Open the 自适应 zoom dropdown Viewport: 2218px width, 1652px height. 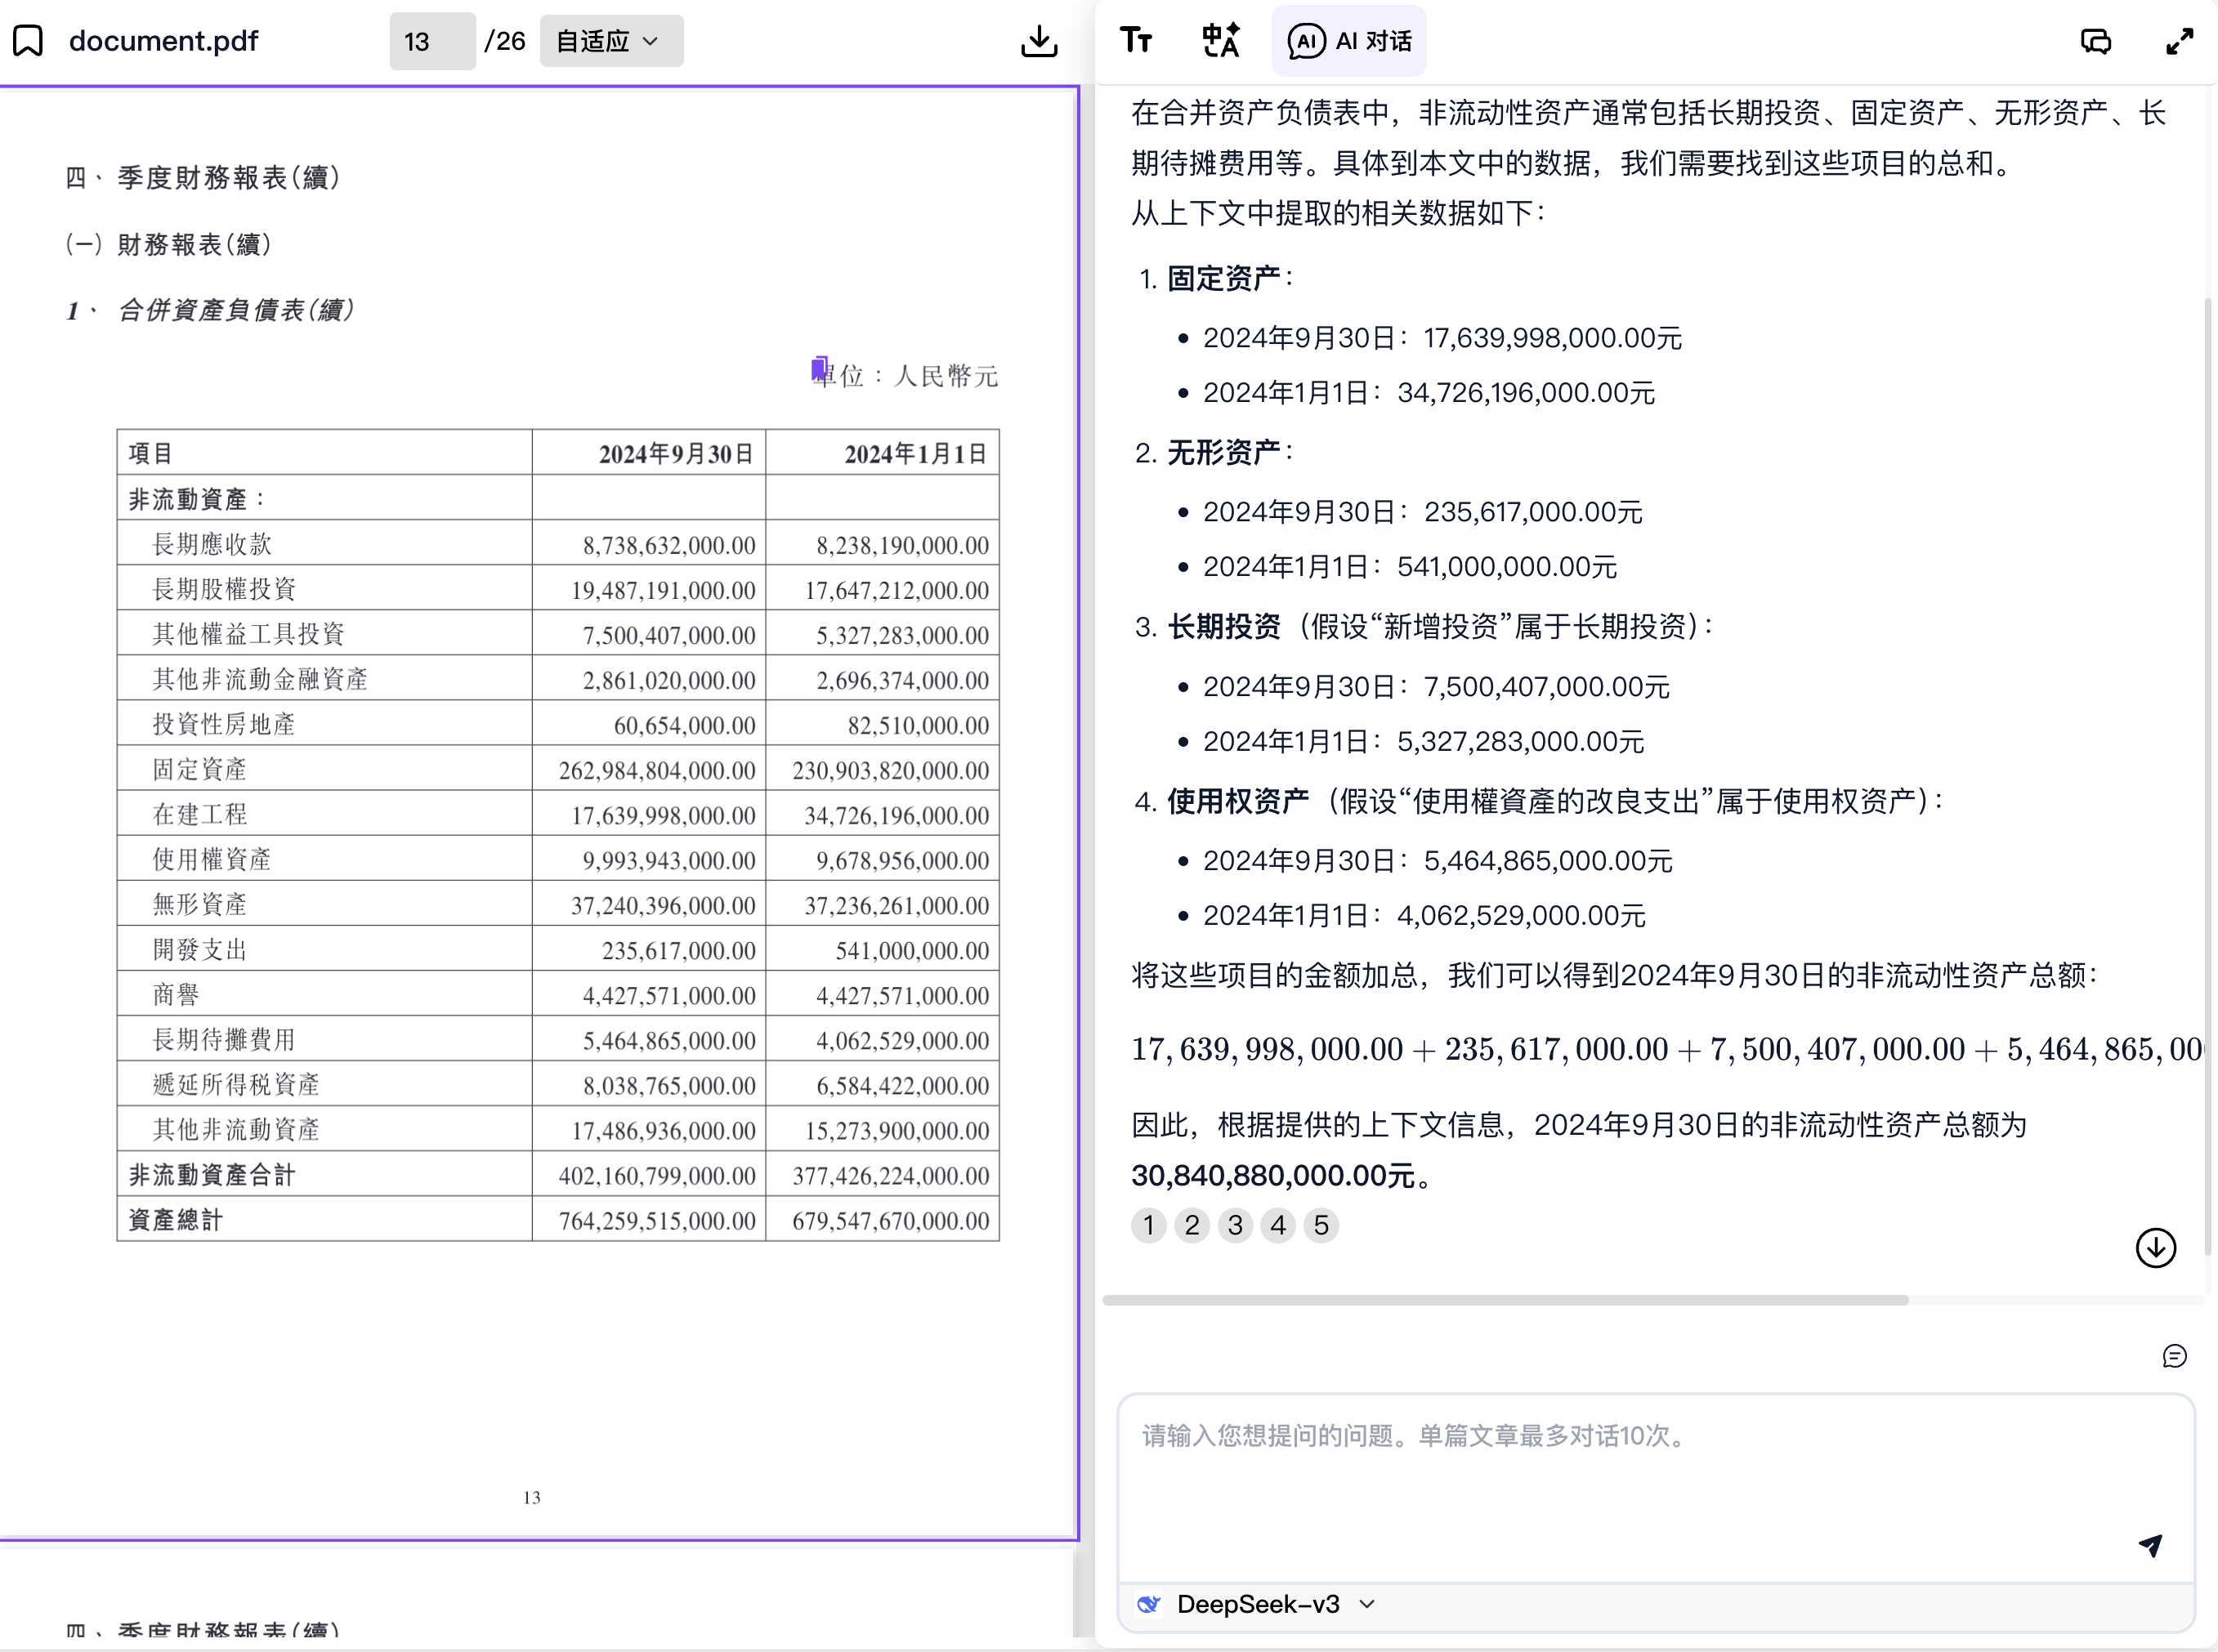[x=611, y=41]
